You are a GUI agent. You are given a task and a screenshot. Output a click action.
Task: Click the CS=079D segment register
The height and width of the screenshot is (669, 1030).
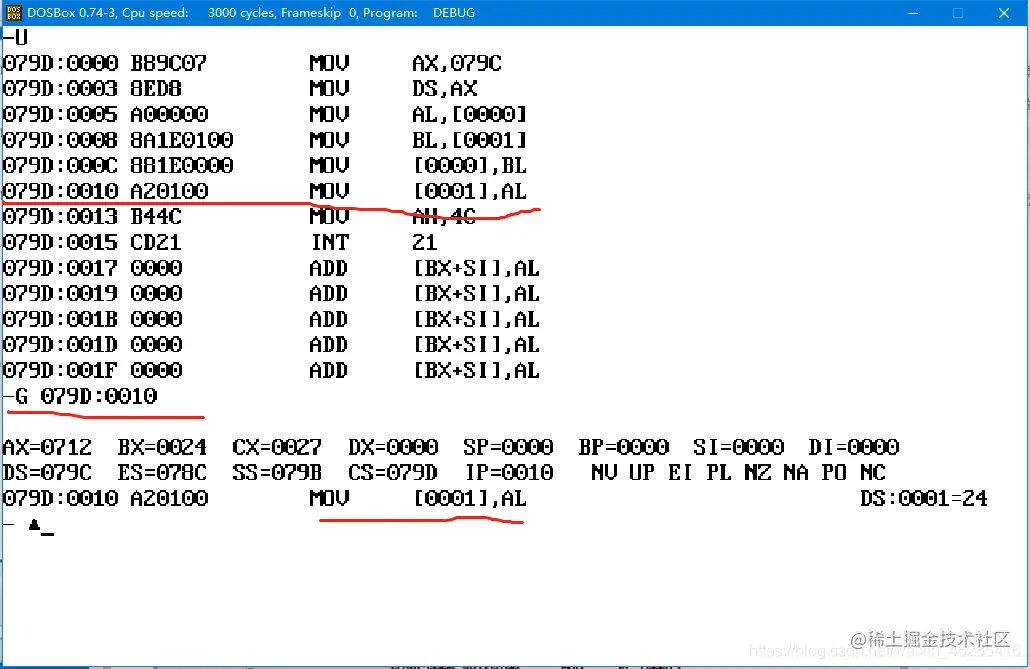click(x=393, y=473)
